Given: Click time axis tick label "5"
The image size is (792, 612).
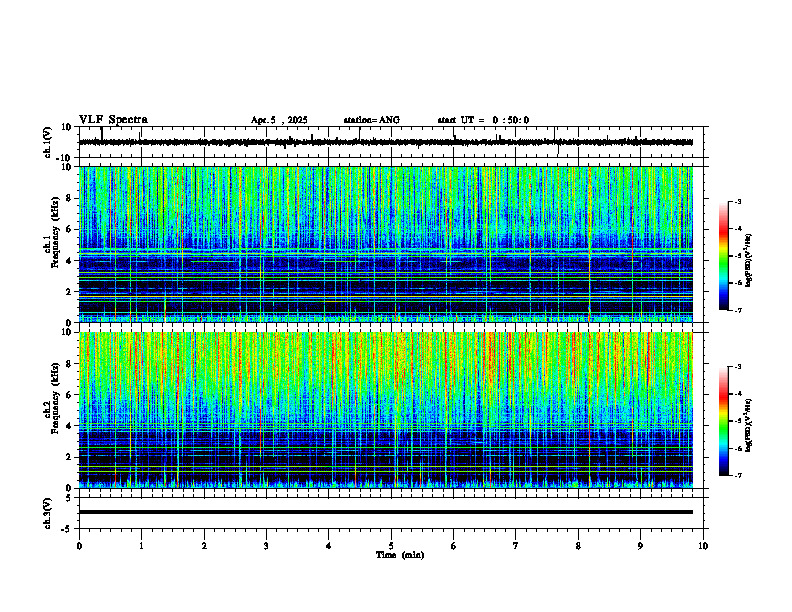Looking at the screenshot, I should coord(391,546).
